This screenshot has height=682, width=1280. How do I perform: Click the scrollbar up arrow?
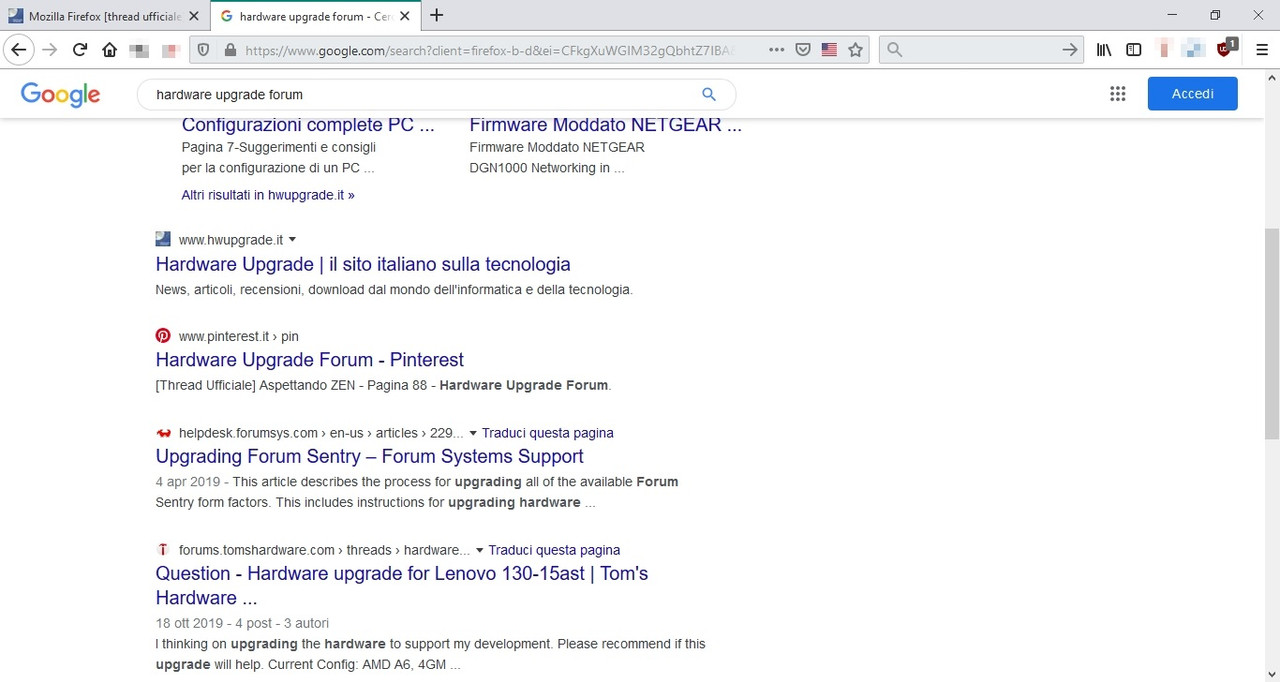(1271, 77)
